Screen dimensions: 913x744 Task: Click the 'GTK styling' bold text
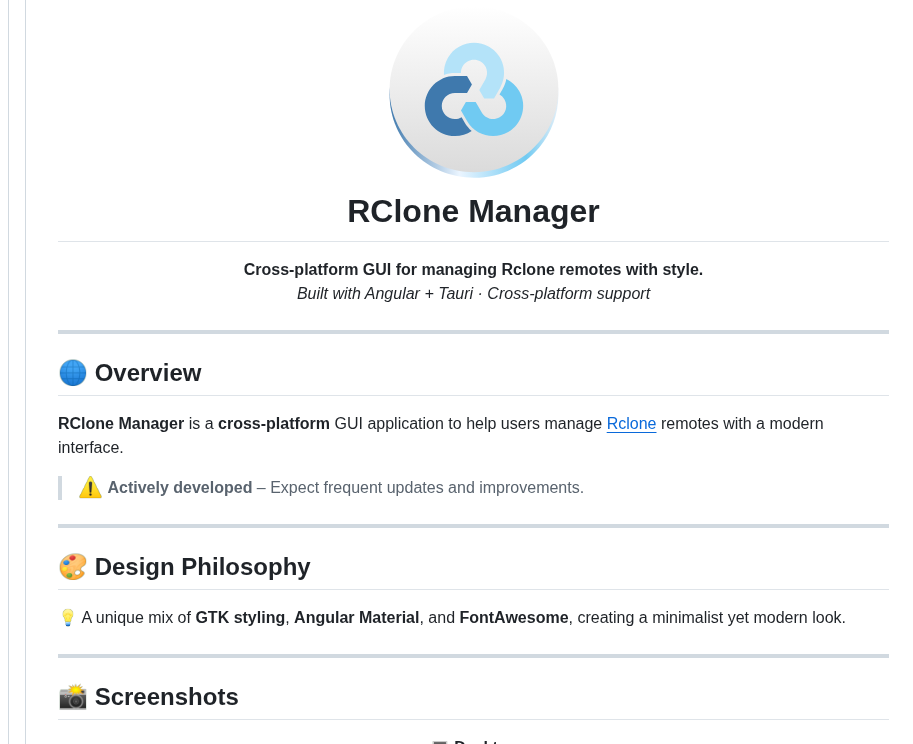click(x=240, y=618)
